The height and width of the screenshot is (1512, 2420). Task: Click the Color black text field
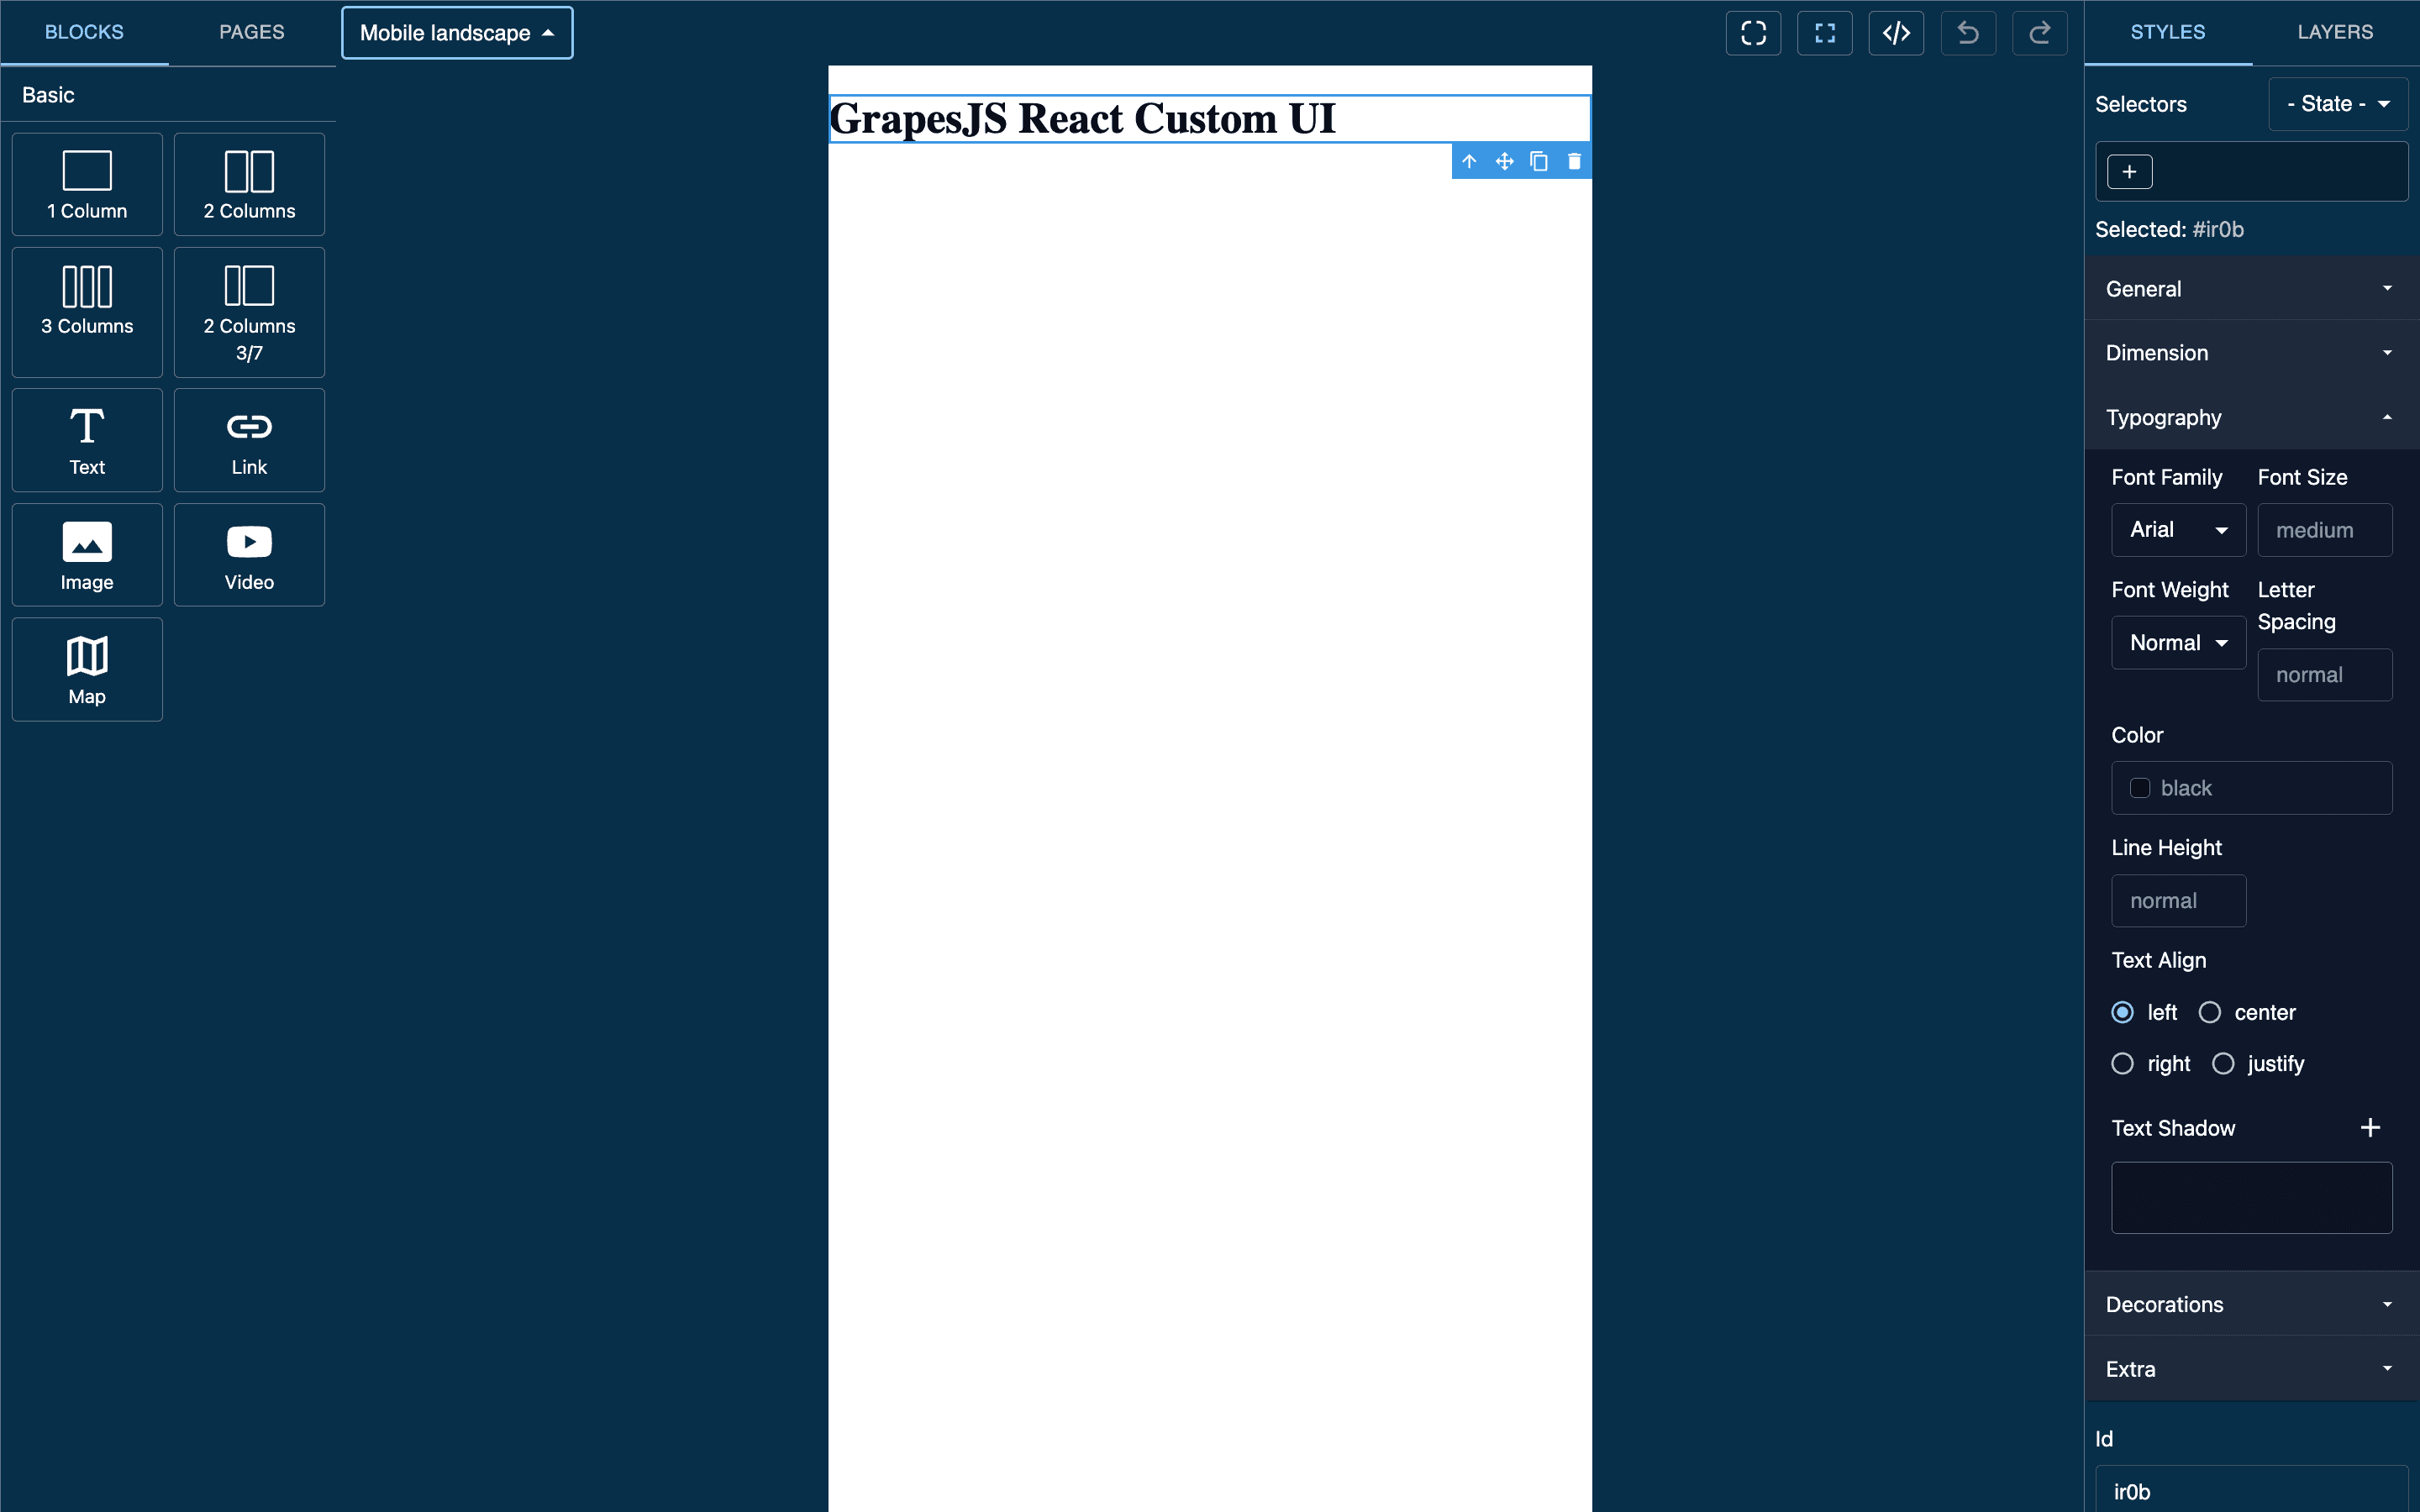2251,788
